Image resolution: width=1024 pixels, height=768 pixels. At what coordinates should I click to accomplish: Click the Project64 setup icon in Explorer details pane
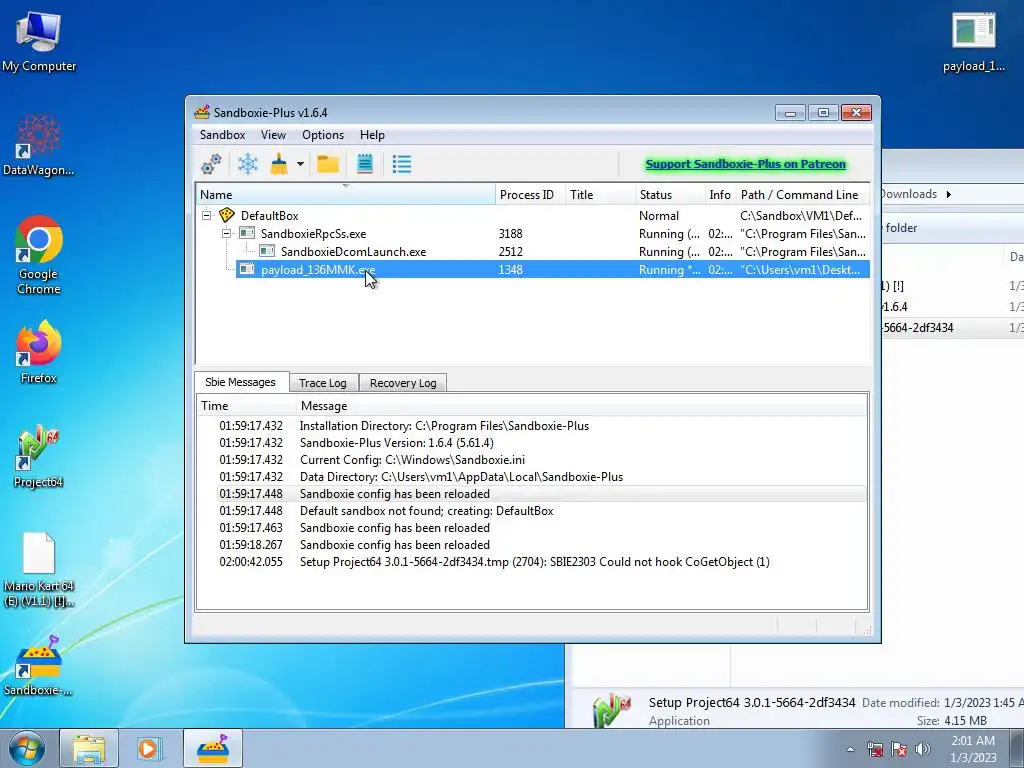pyautogui.click(x=612, y=711)
